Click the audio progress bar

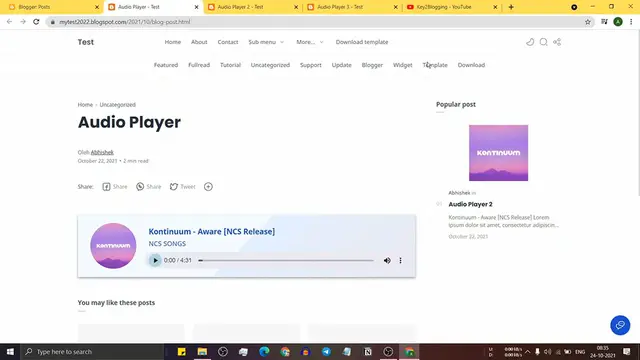click(286, 260)
